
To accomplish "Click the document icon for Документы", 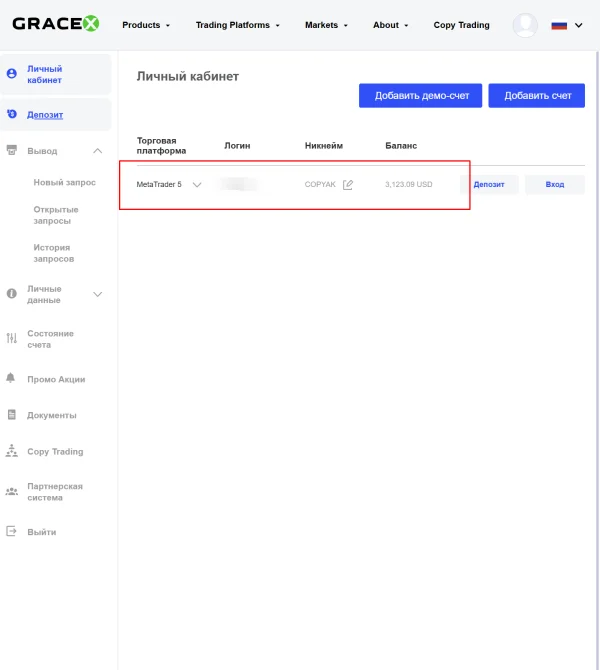I will click(x=12, y=414).
